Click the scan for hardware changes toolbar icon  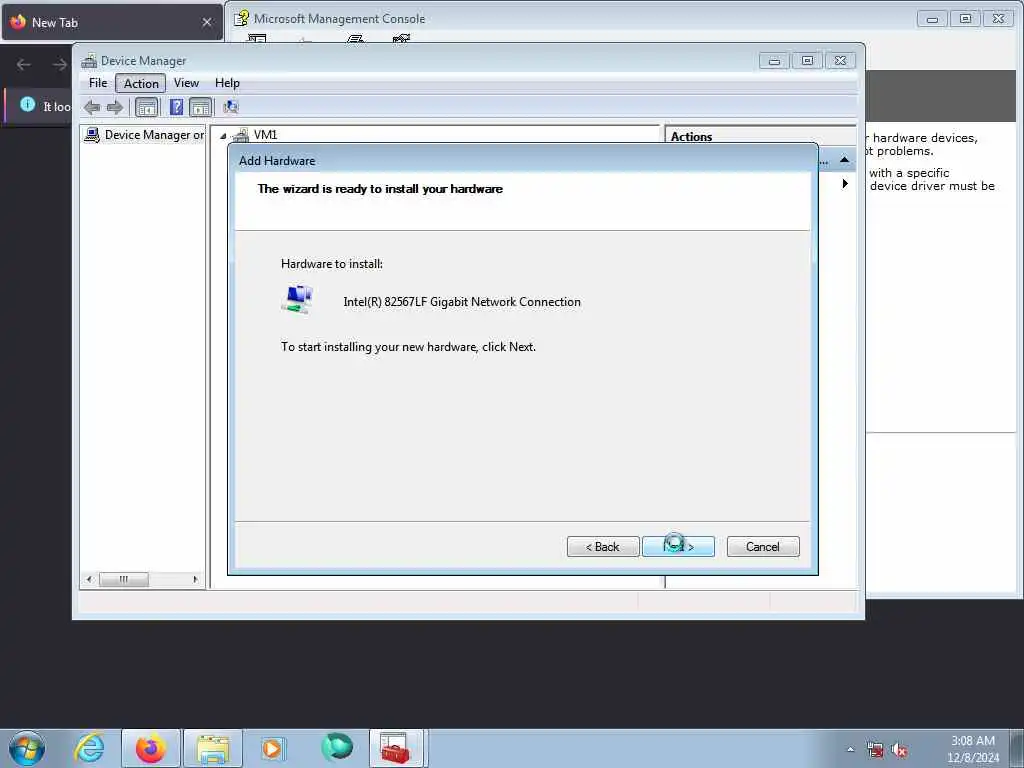(231, 107)
